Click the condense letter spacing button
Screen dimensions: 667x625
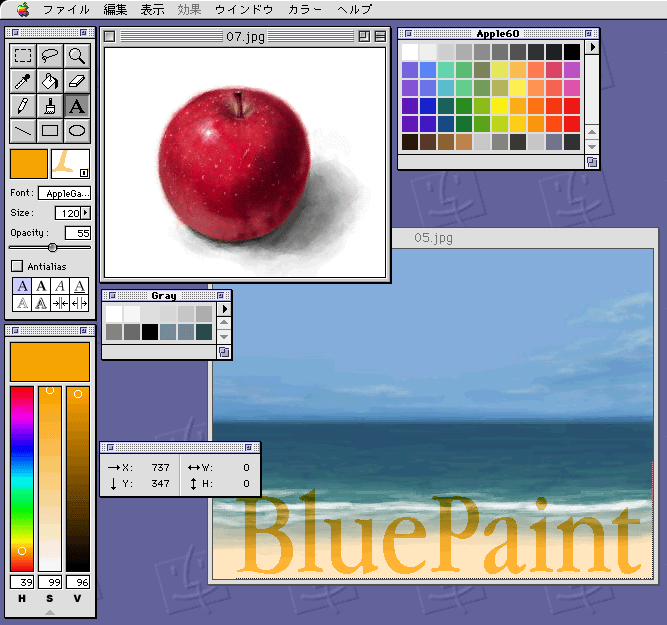click(60, 303)
